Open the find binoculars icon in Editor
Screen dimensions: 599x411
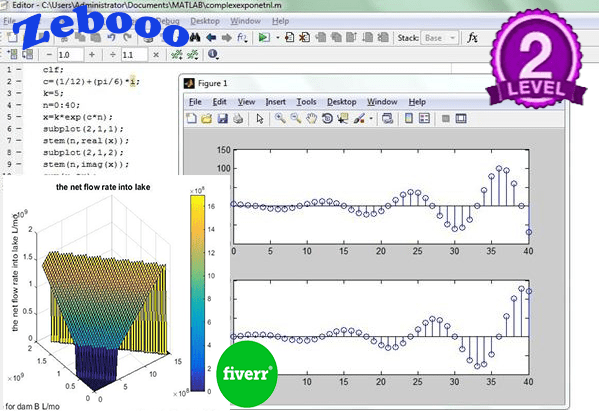click(195, 37)
